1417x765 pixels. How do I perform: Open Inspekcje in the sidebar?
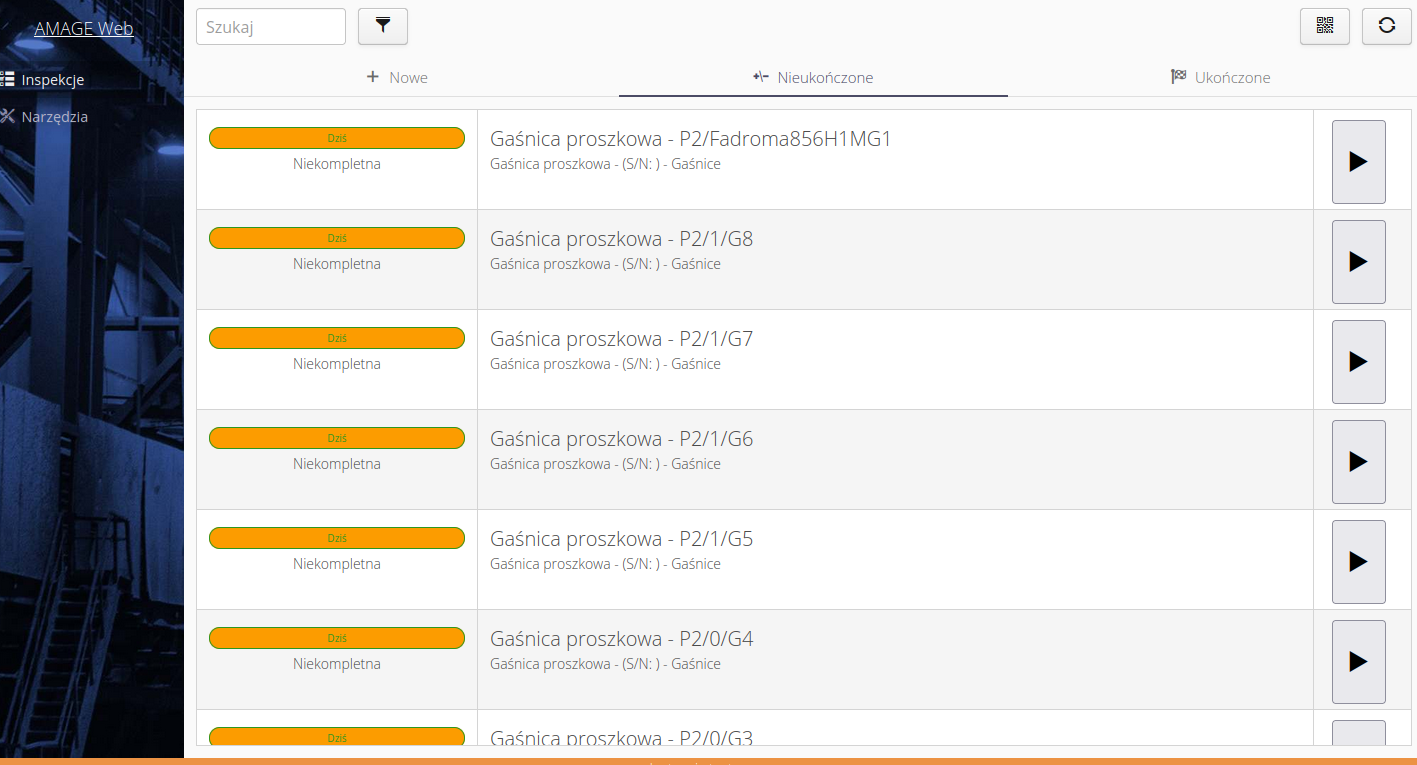pyautogui.click(x=43, y=80)
